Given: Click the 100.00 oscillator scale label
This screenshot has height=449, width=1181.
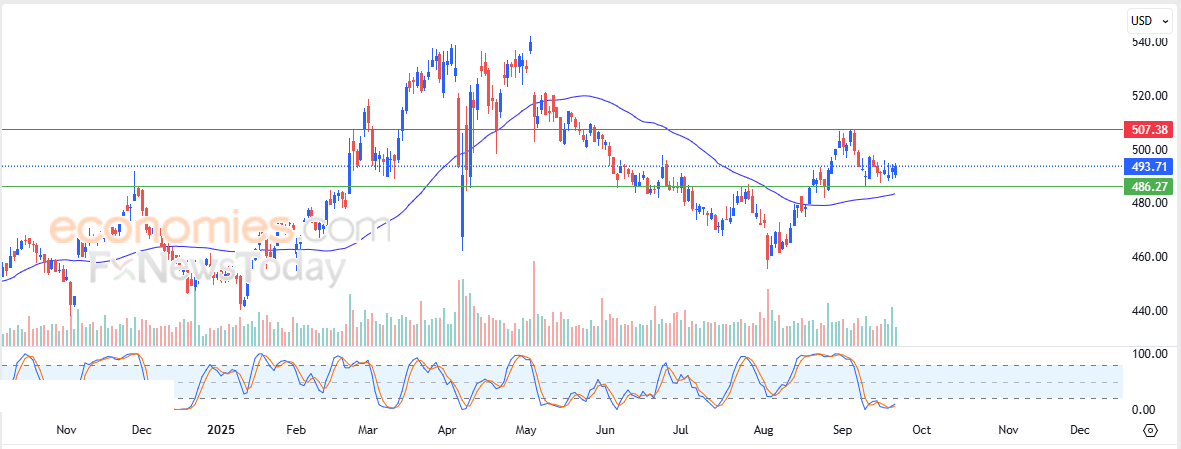Looking at the screenshot, I should (x=1149, y=353).
